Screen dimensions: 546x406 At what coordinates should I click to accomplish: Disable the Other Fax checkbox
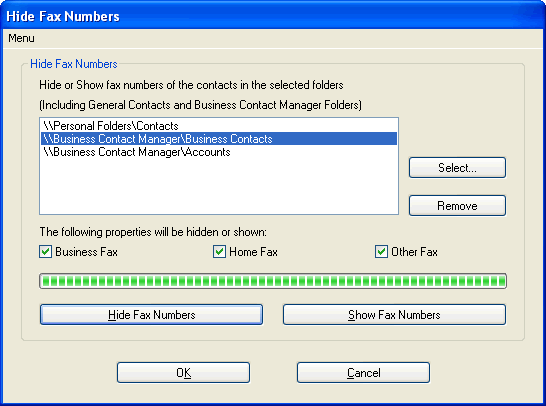click(x=381, y=251)
